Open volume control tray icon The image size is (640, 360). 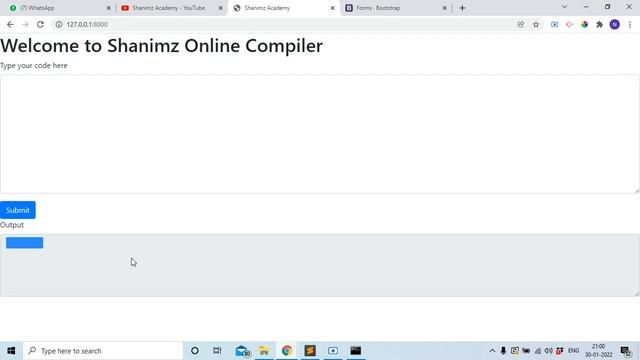pyautogui.click(x=549, y=351)
